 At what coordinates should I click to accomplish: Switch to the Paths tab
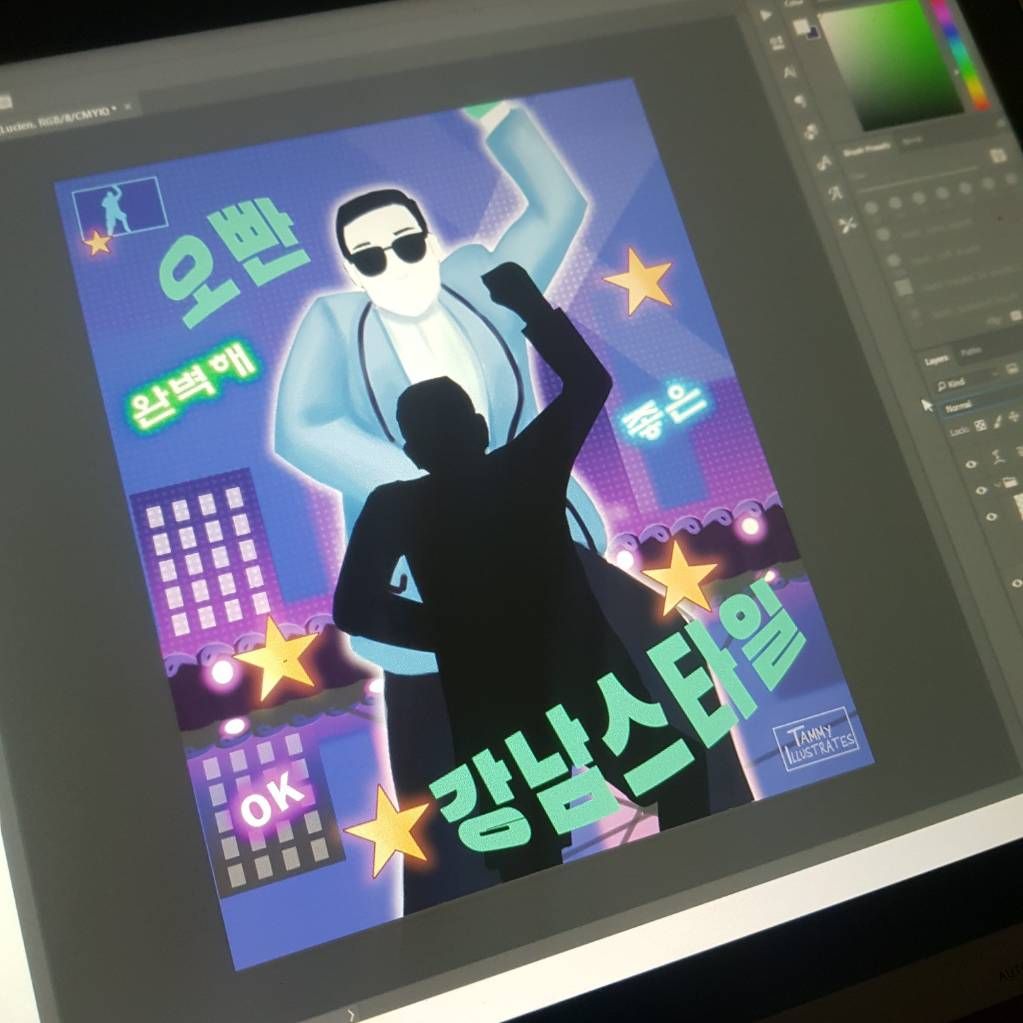pyautogui.click(x=971, y=352)
